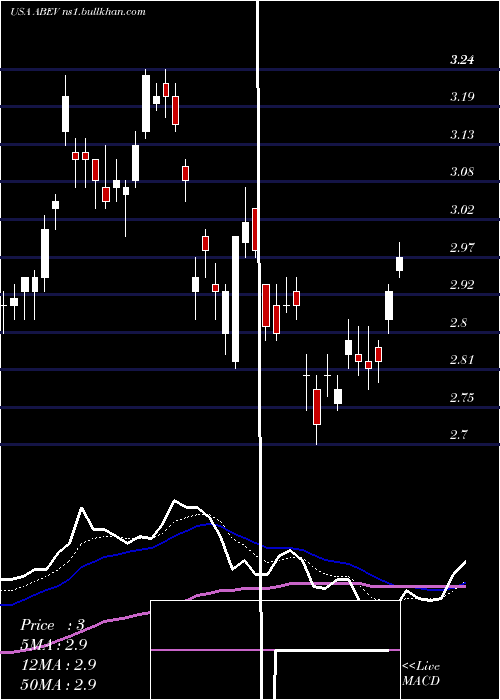Click the <<Live MACD label
The width and height of the screenshot is (500, 700).
[421, 673]
